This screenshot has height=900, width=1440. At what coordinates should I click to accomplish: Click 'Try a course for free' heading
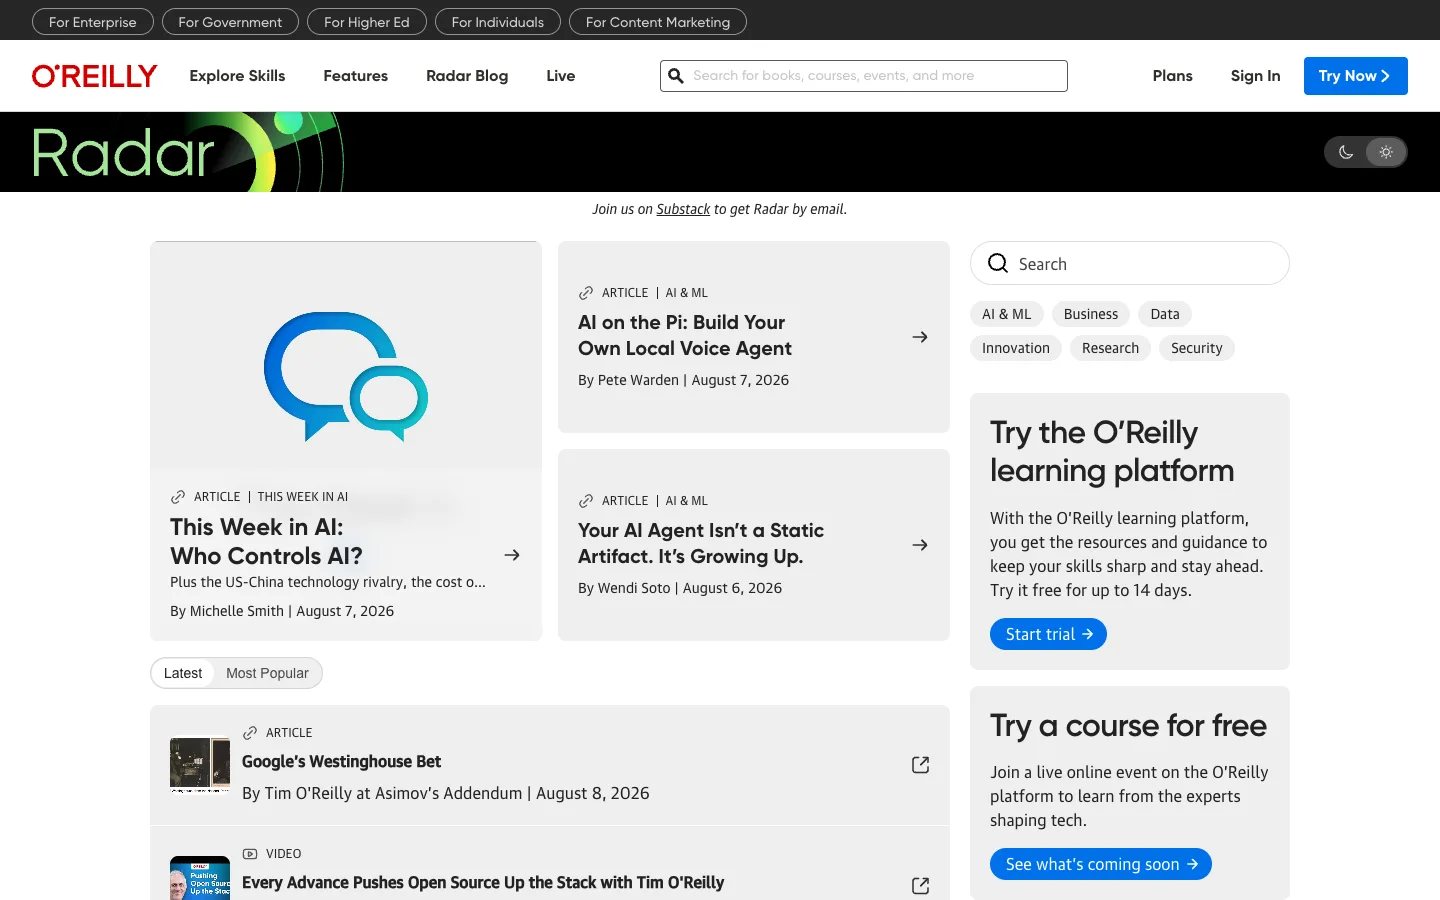1128,725
